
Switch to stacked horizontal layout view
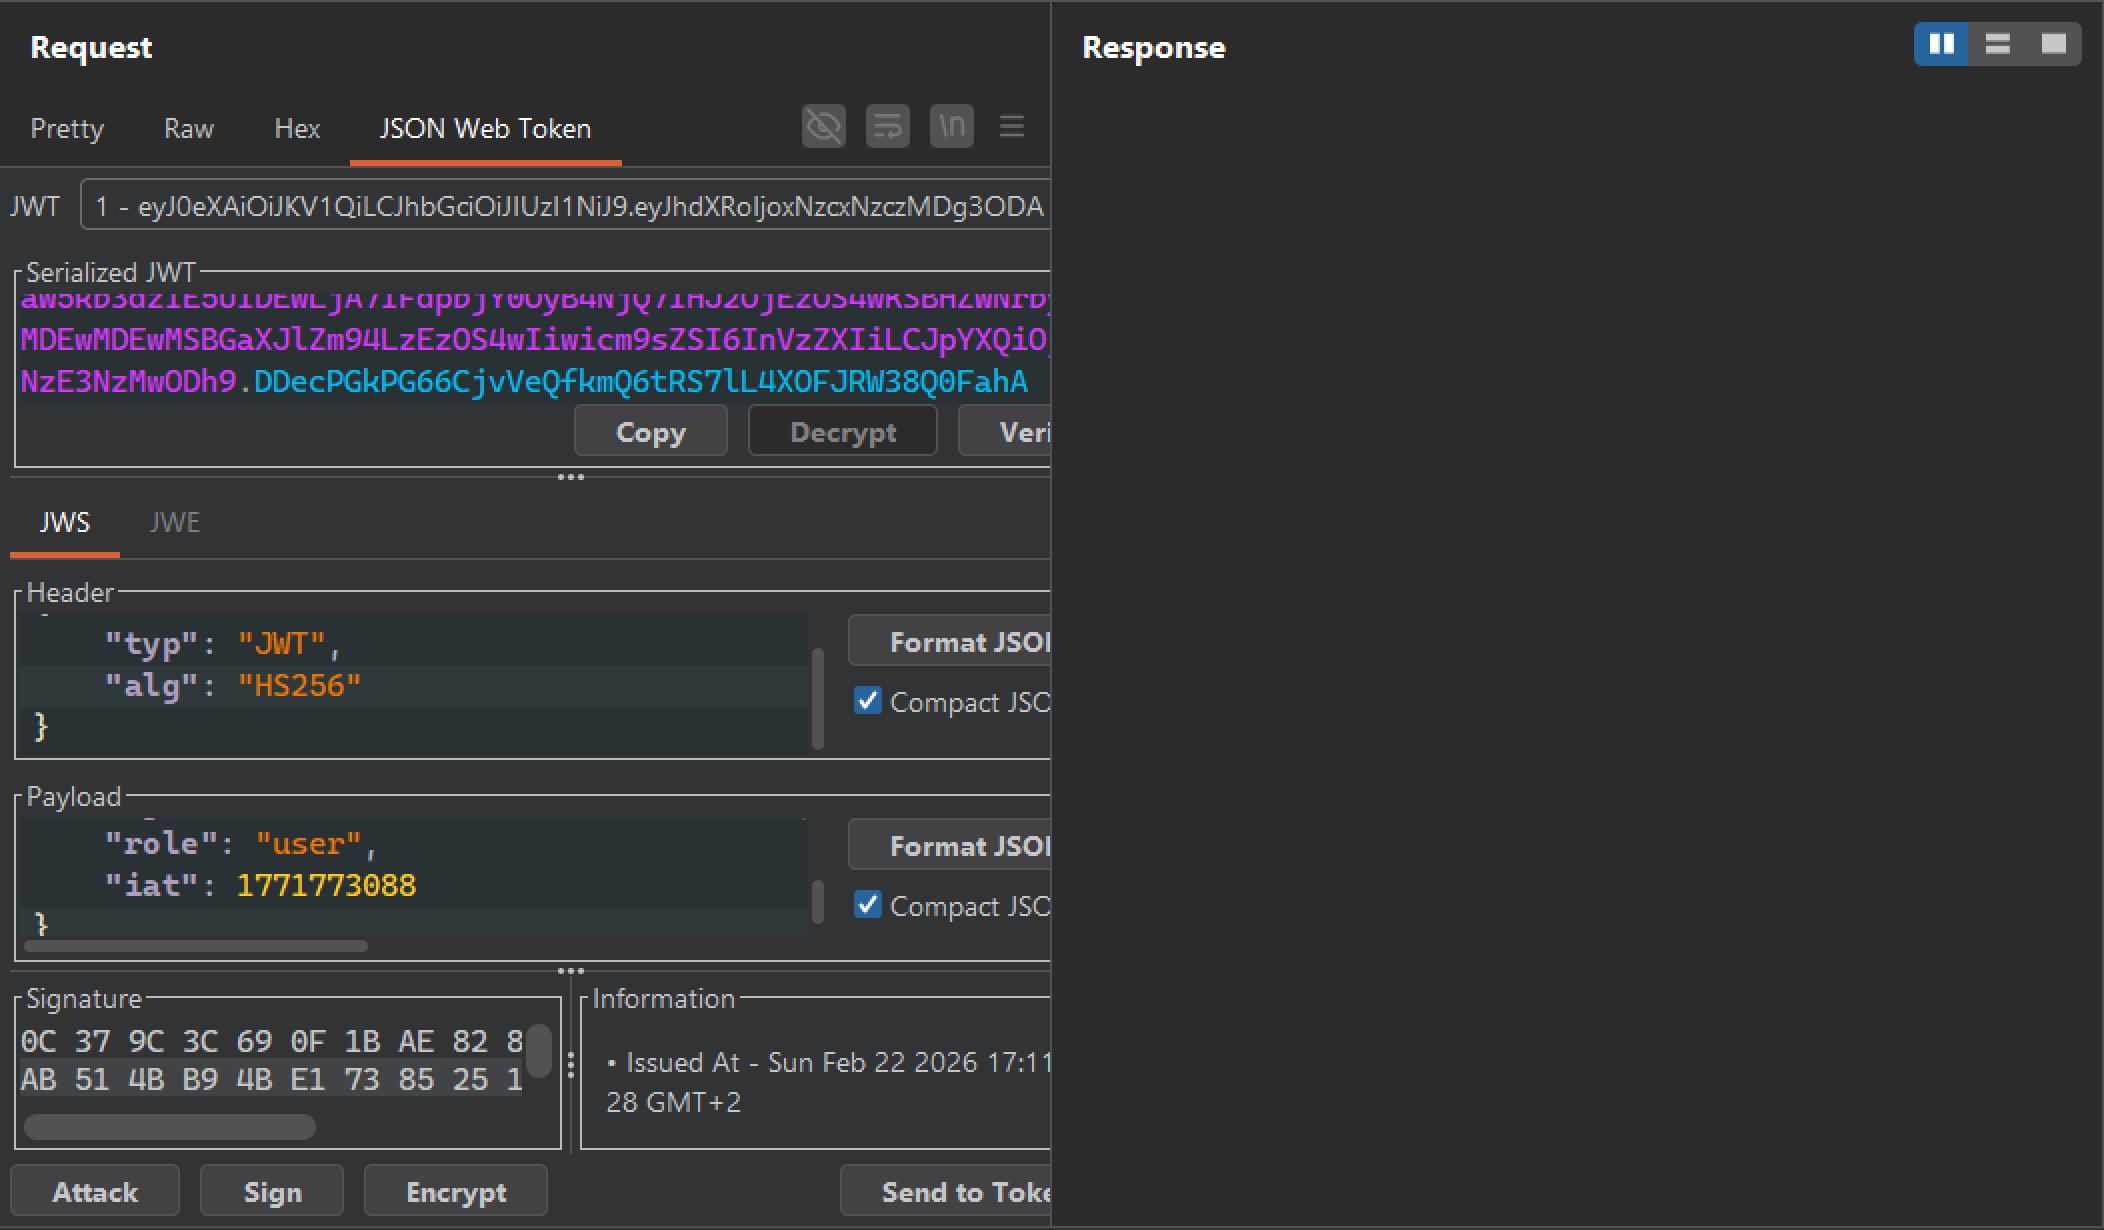pyautogui.click(x=1996, y=44)
